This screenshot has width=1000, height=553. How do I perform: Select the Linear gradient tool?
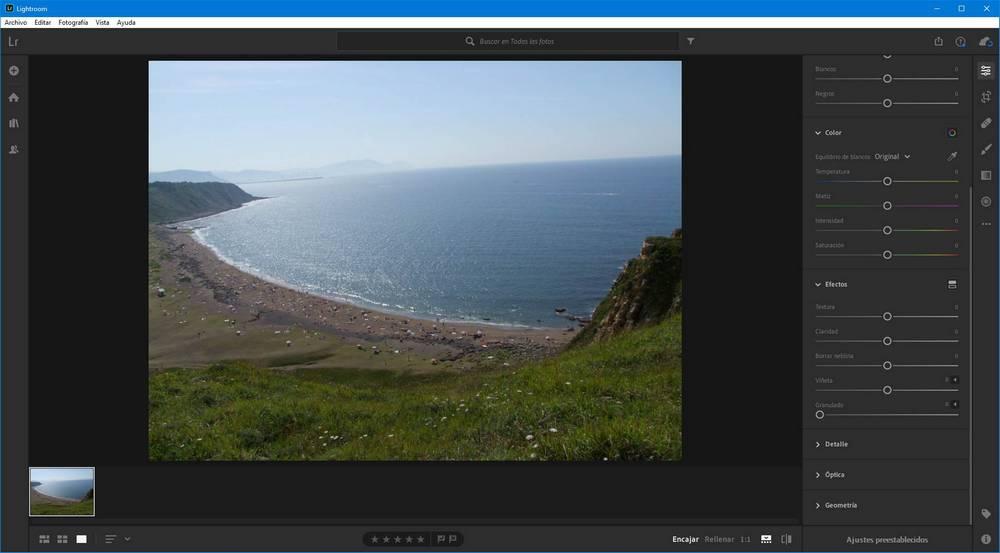pos(986,175)
